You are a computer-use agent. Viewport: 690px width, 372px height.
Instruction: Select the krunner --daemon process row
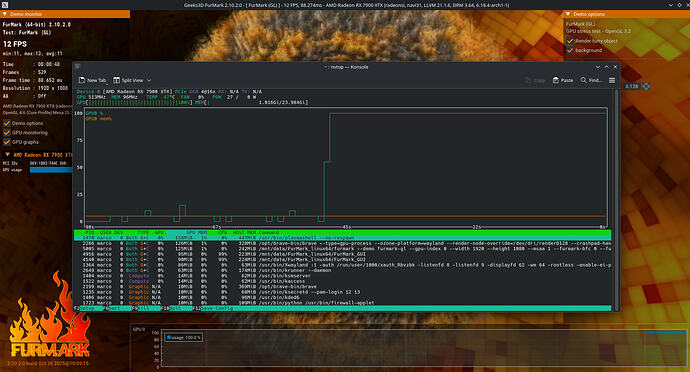tap(342, 270)
